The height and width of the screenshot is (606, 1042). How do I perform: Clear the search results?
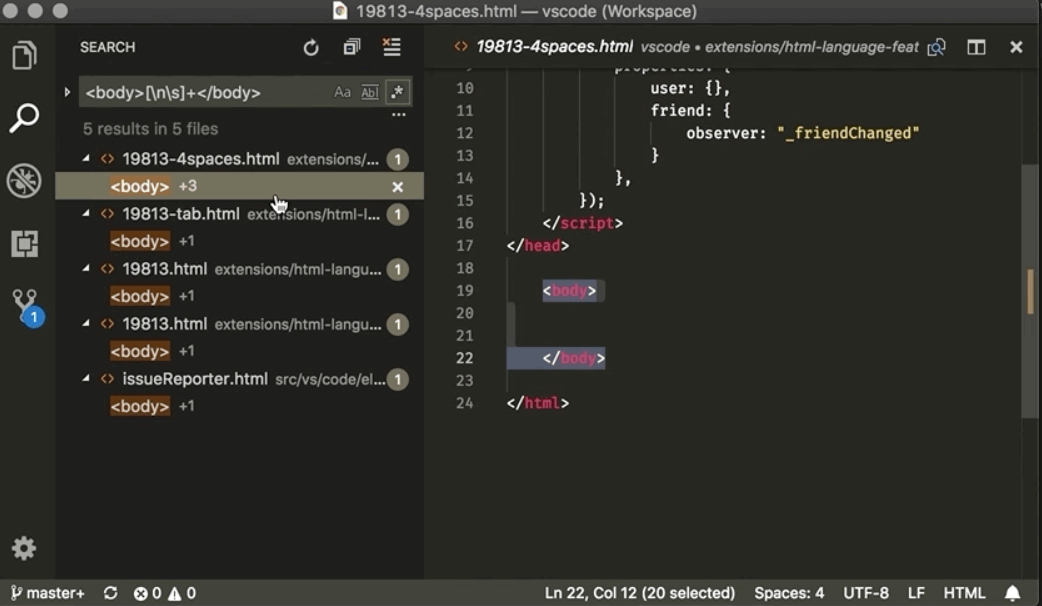coord(392,48)
